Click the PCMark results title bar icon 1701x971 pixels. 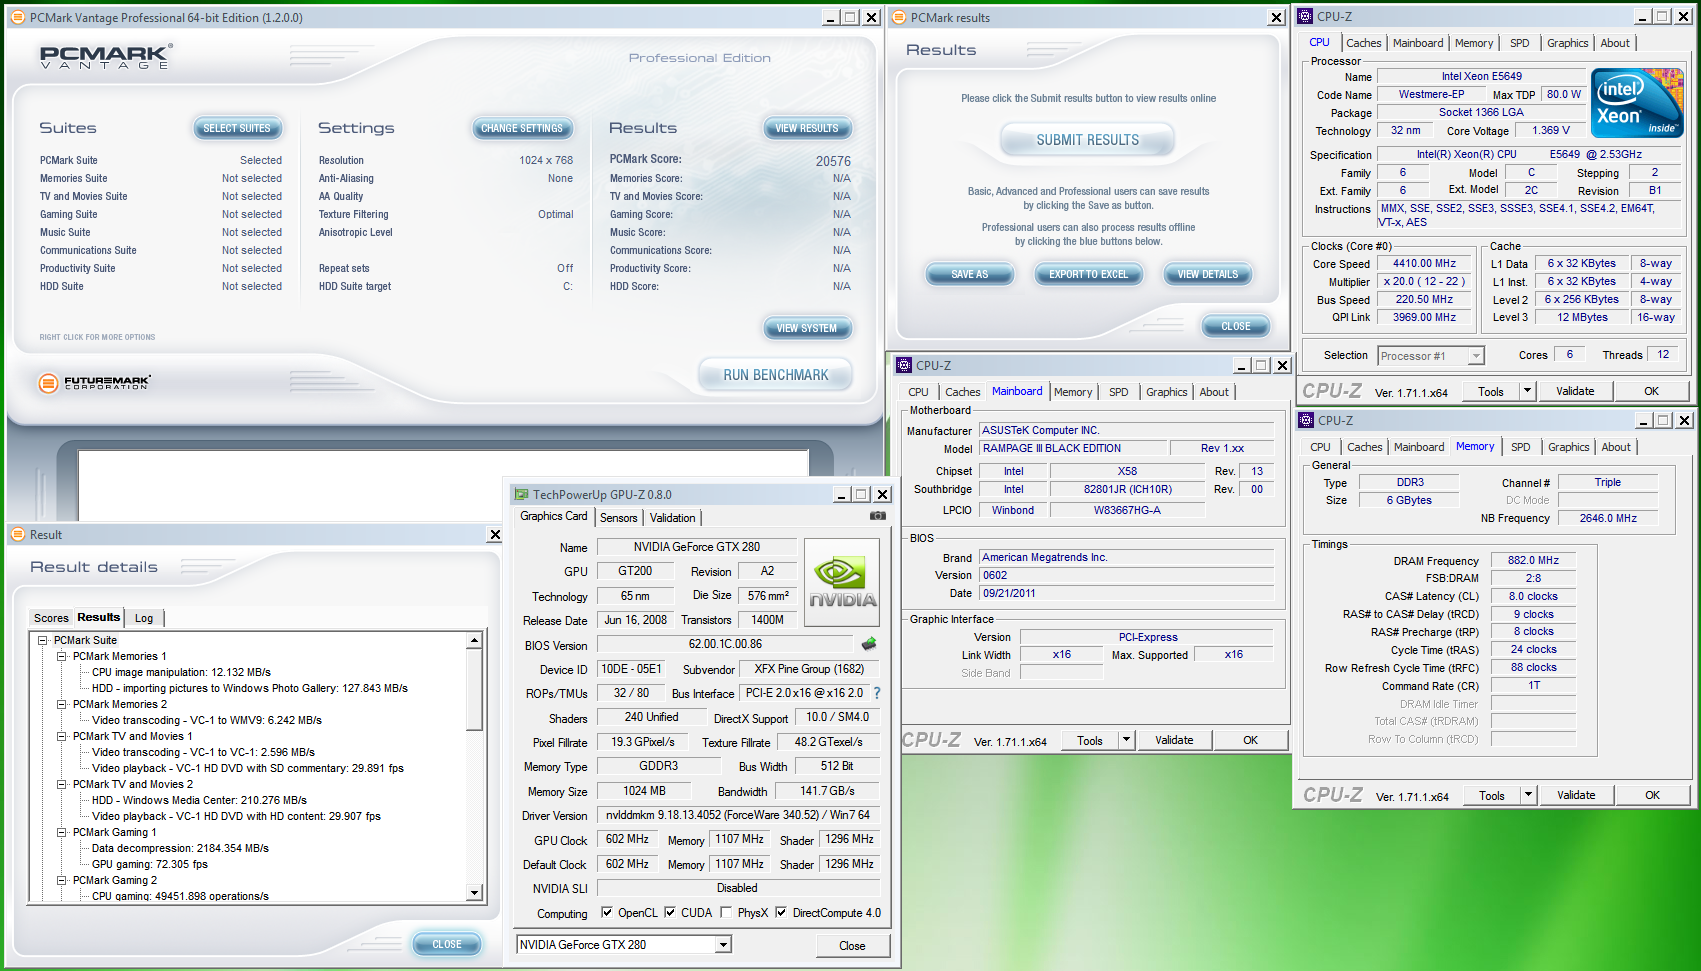coord(899,17)
